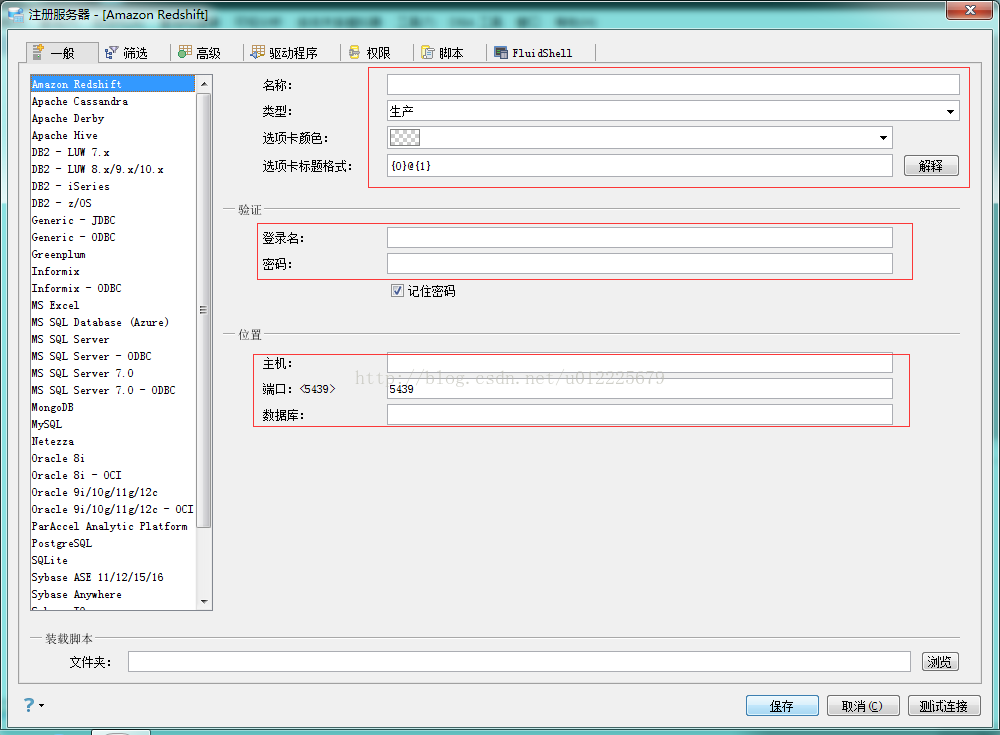Select MS SQL Server 7.0 - ODBC entry
The height and width of the screenshot is (735, 1000).
pos(113,390)
